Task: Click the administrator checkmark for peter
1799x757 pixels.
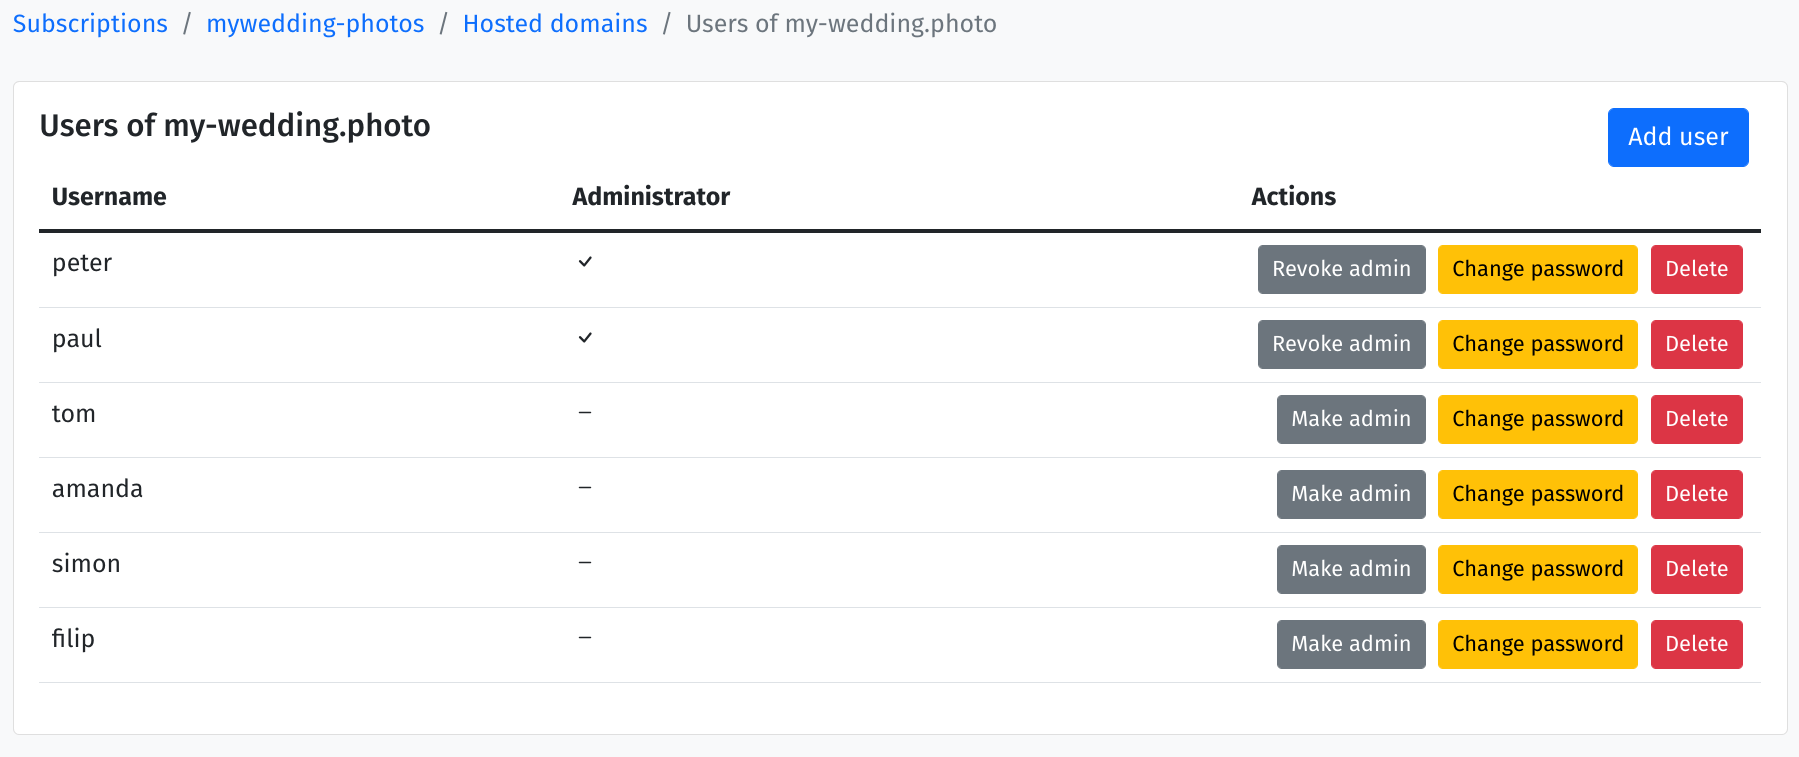Action: coord(585,262)
